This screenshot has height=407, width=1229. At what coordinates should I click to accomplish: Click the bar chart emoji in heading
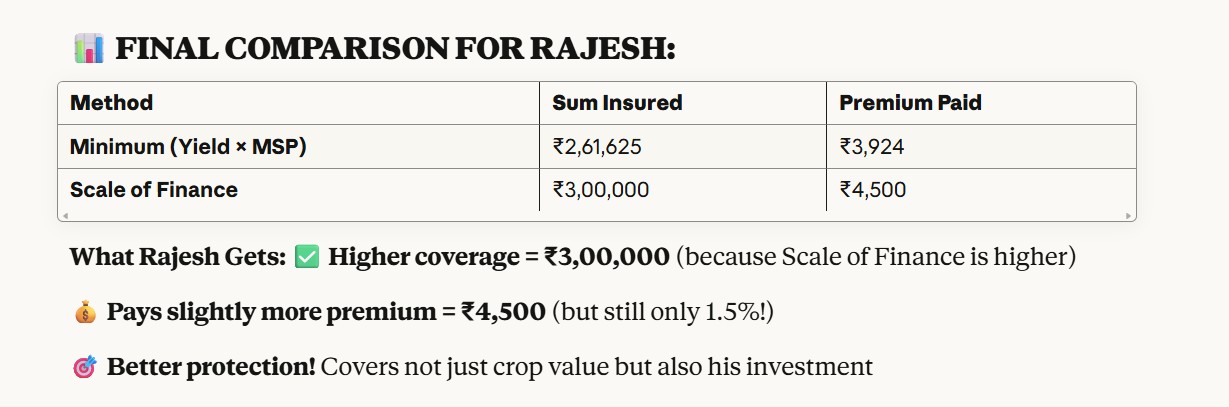coord(89,47)
